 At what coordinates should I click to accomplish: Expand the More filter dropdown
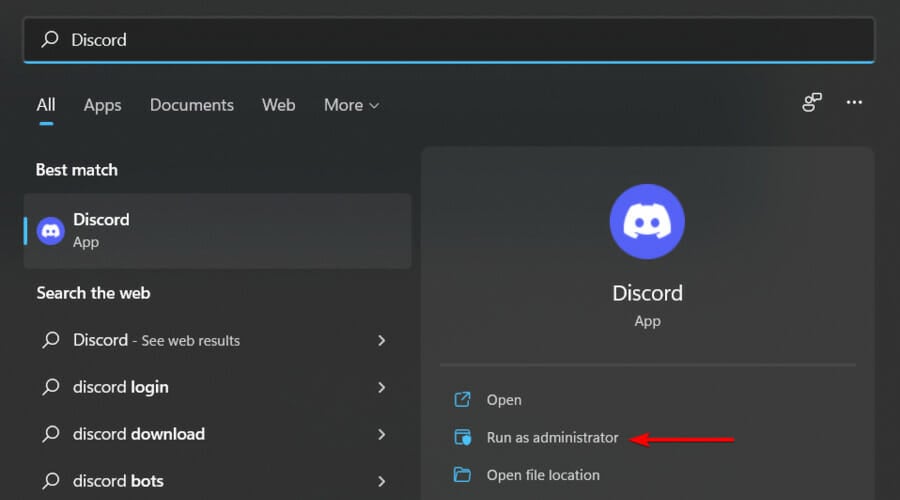click(x=351, y=105)
